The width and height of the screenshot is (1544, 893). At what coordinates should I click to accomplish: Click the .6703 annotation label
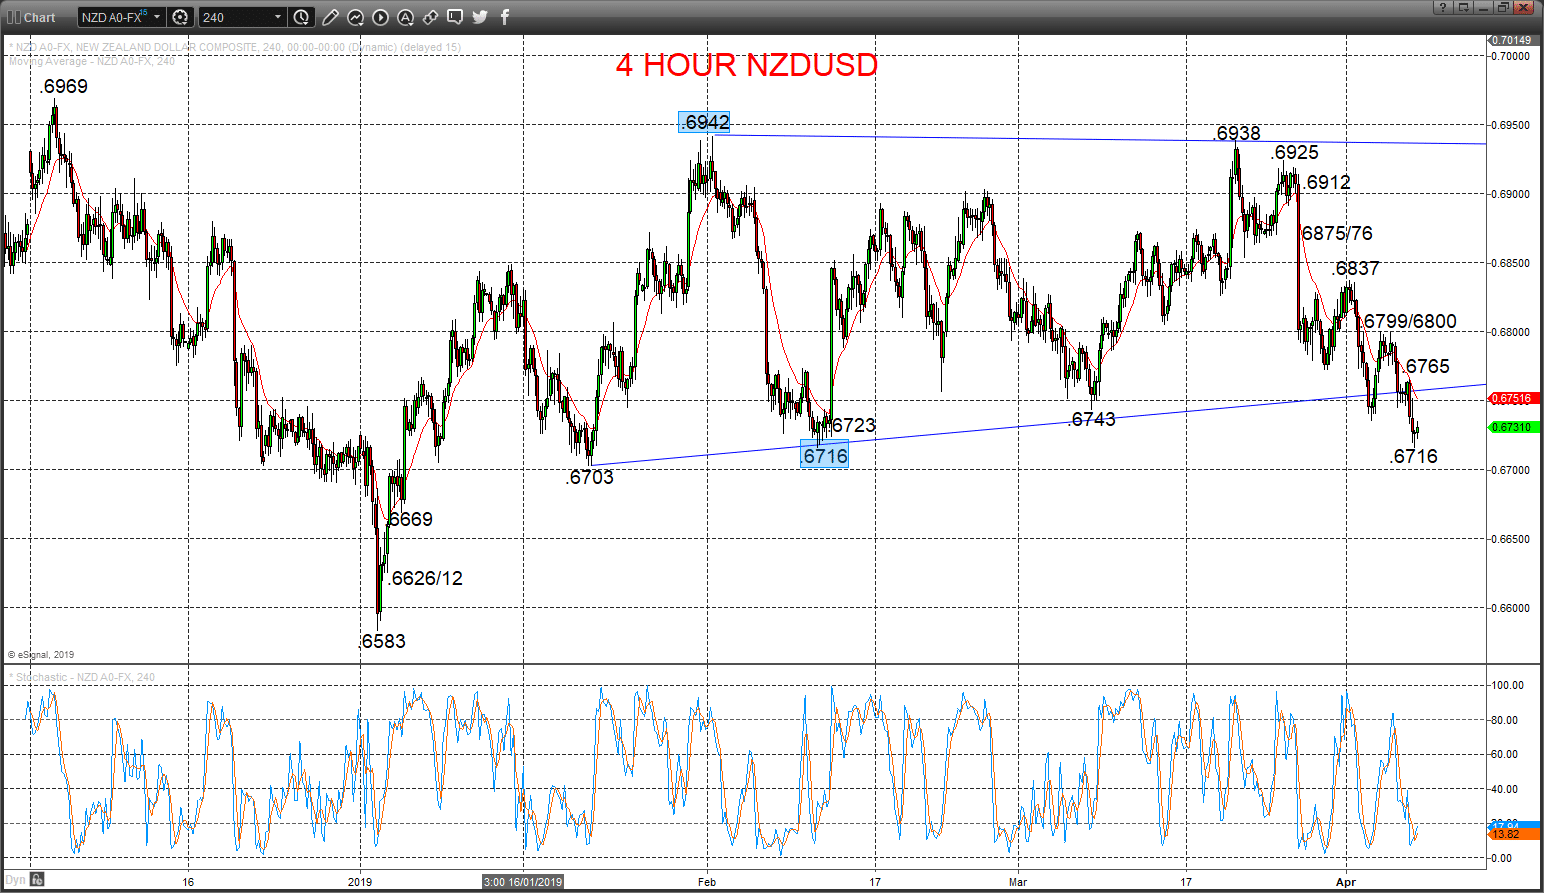point(590,477)
